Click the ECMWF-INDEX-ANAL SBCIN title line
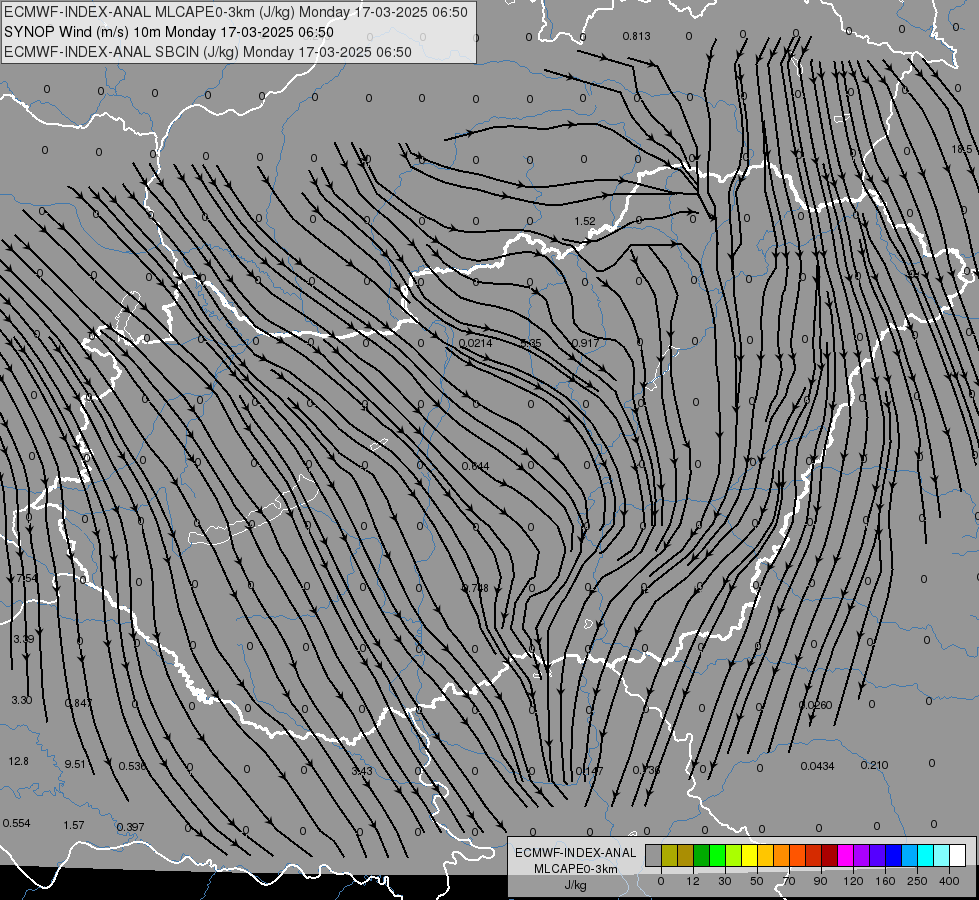This screenshot has height=900, width=979. (208, 52)
